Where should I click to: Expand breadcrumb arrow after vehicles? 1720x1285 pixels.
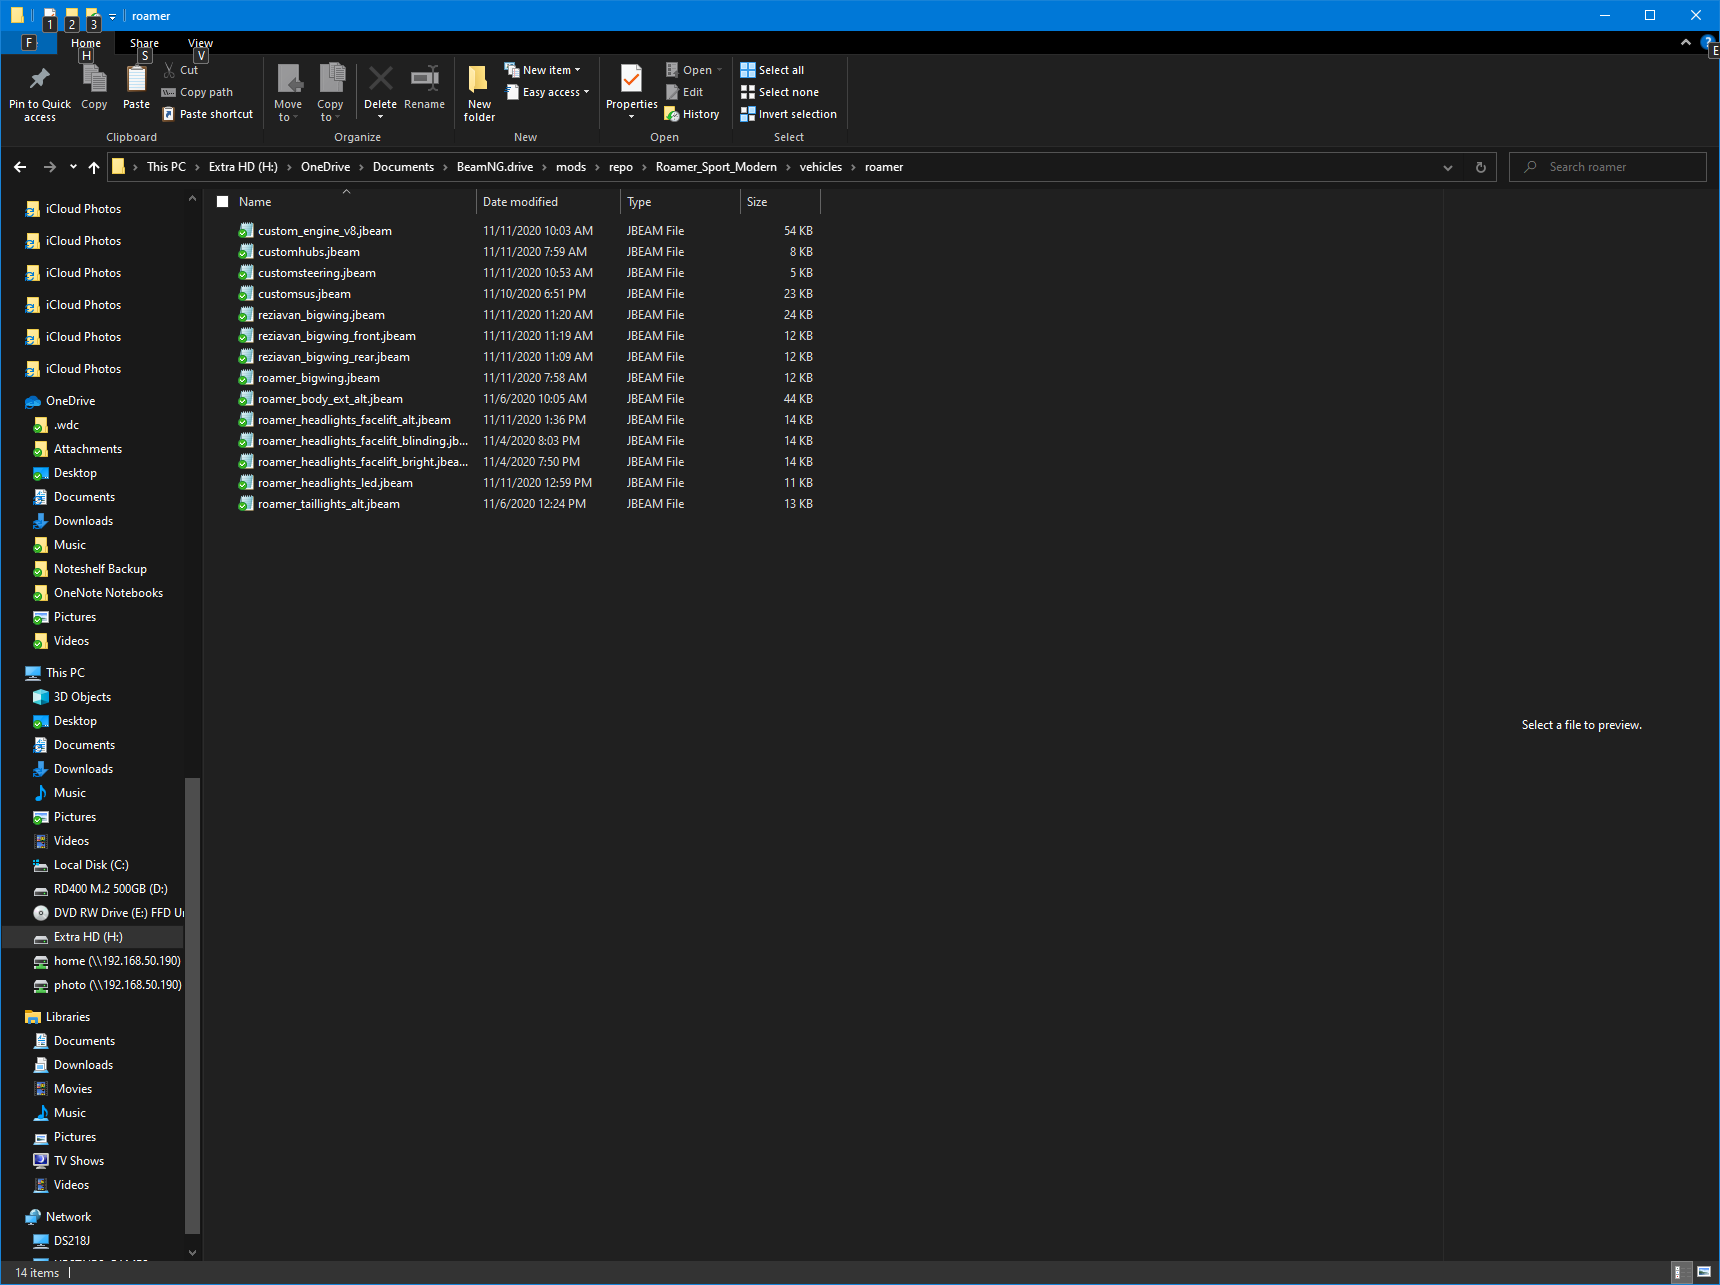click(x=854, y=167)
